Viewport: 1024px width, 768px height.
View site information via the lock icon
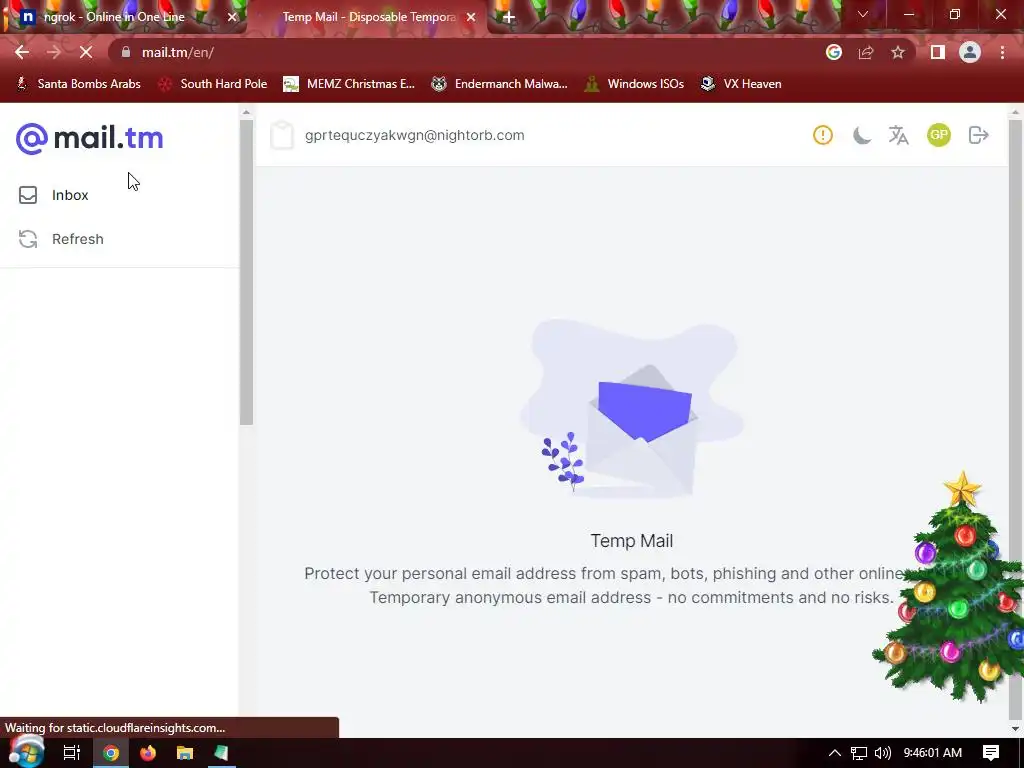pyautogui.click(x=125, y=52)
